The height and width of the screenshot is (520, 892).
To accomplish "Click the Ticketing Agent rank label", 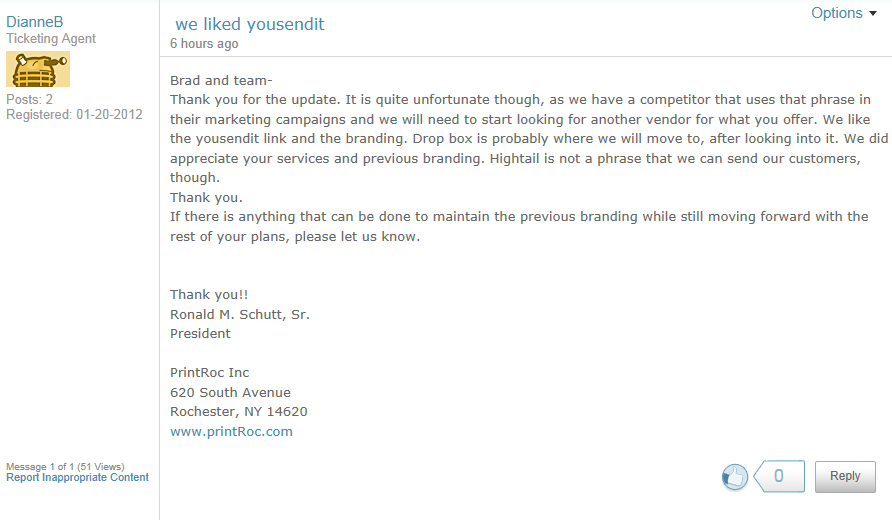I will click(51, 39).
